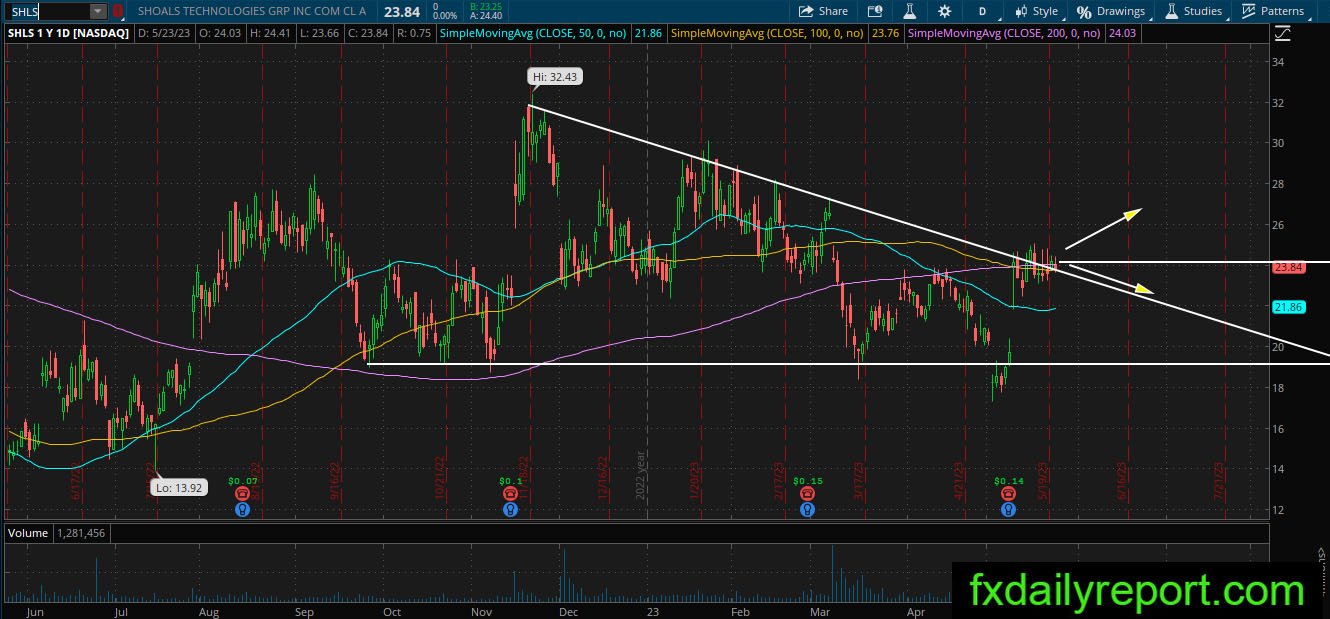This screenshot has height=619, width=1330.
Task: Open the Patterns menu
Action: click(1273, 11)
